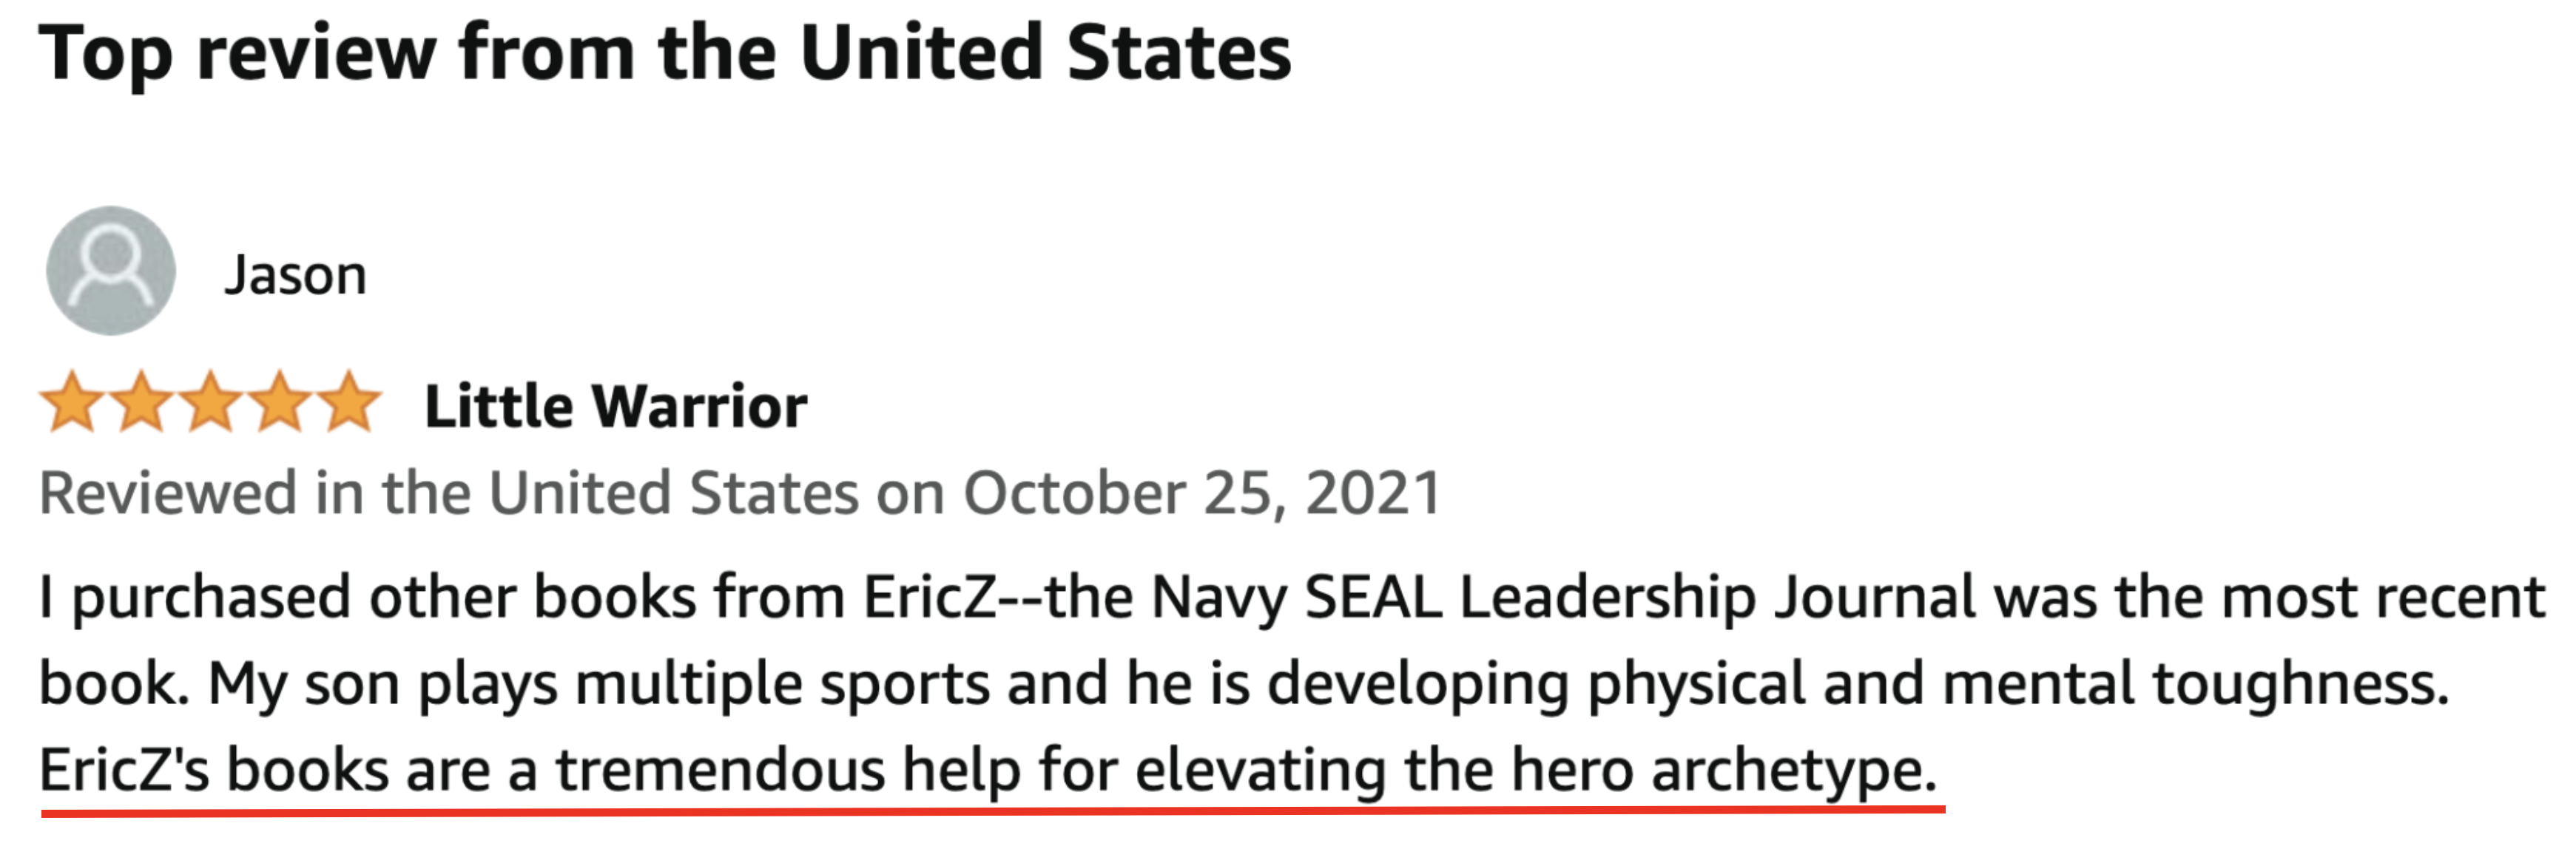Open the "Little Warrior" review title
Screen dimensions: 2576x849
[x=615, y=406]
